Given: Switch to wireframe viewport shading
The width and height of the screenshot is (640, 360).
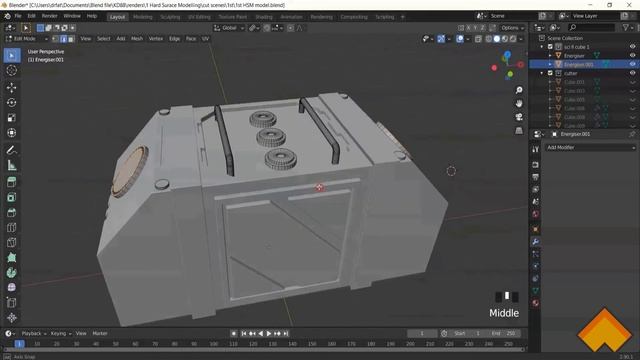Looking at the screenshot, I should point(489,39).
